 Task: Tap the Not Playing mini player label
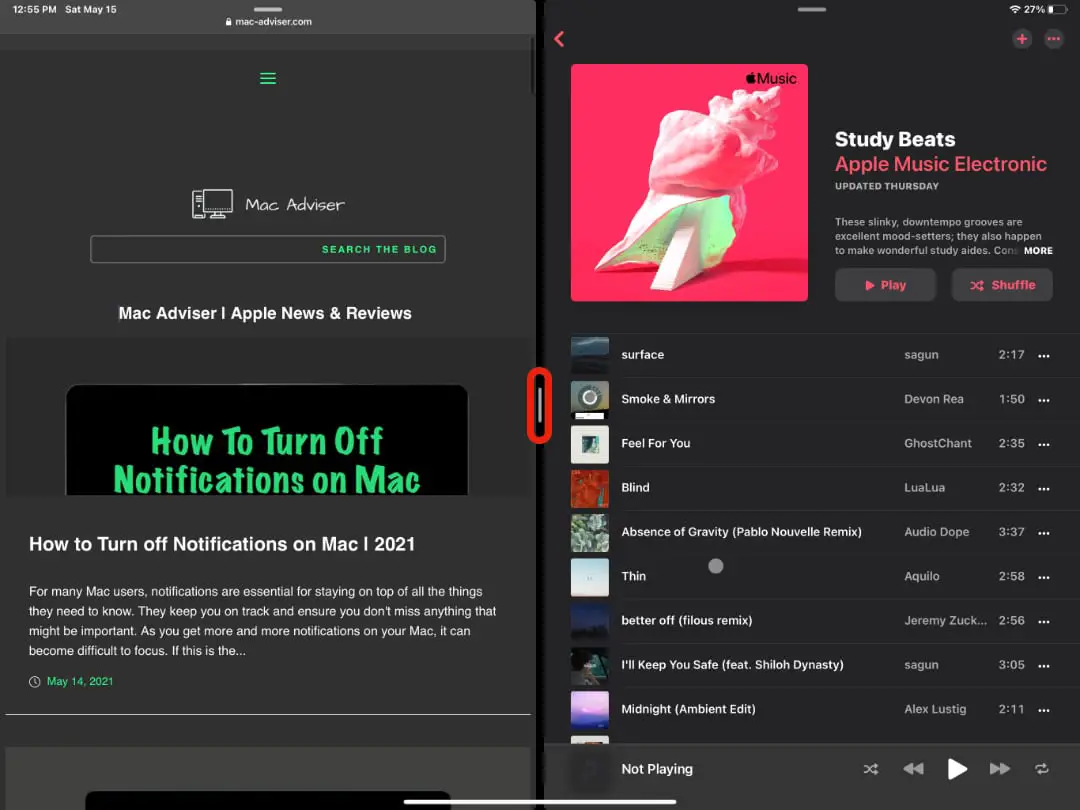(x=657, y=769)
